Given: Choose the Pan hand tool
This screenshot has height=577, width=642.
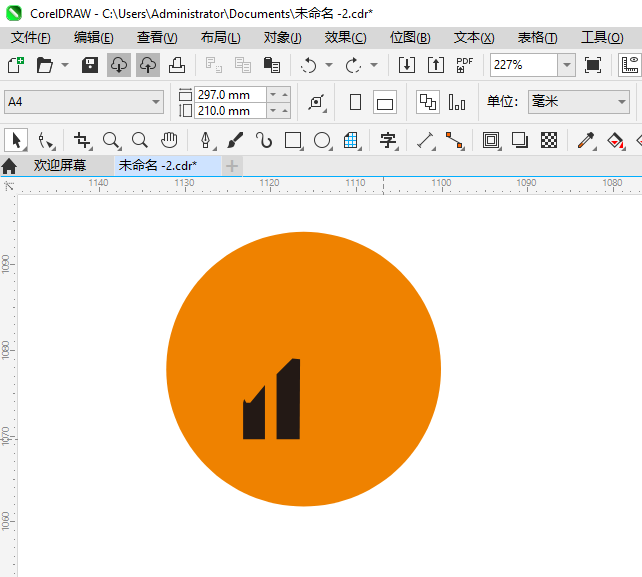Looking at the screenshot, I should point(170,140).
